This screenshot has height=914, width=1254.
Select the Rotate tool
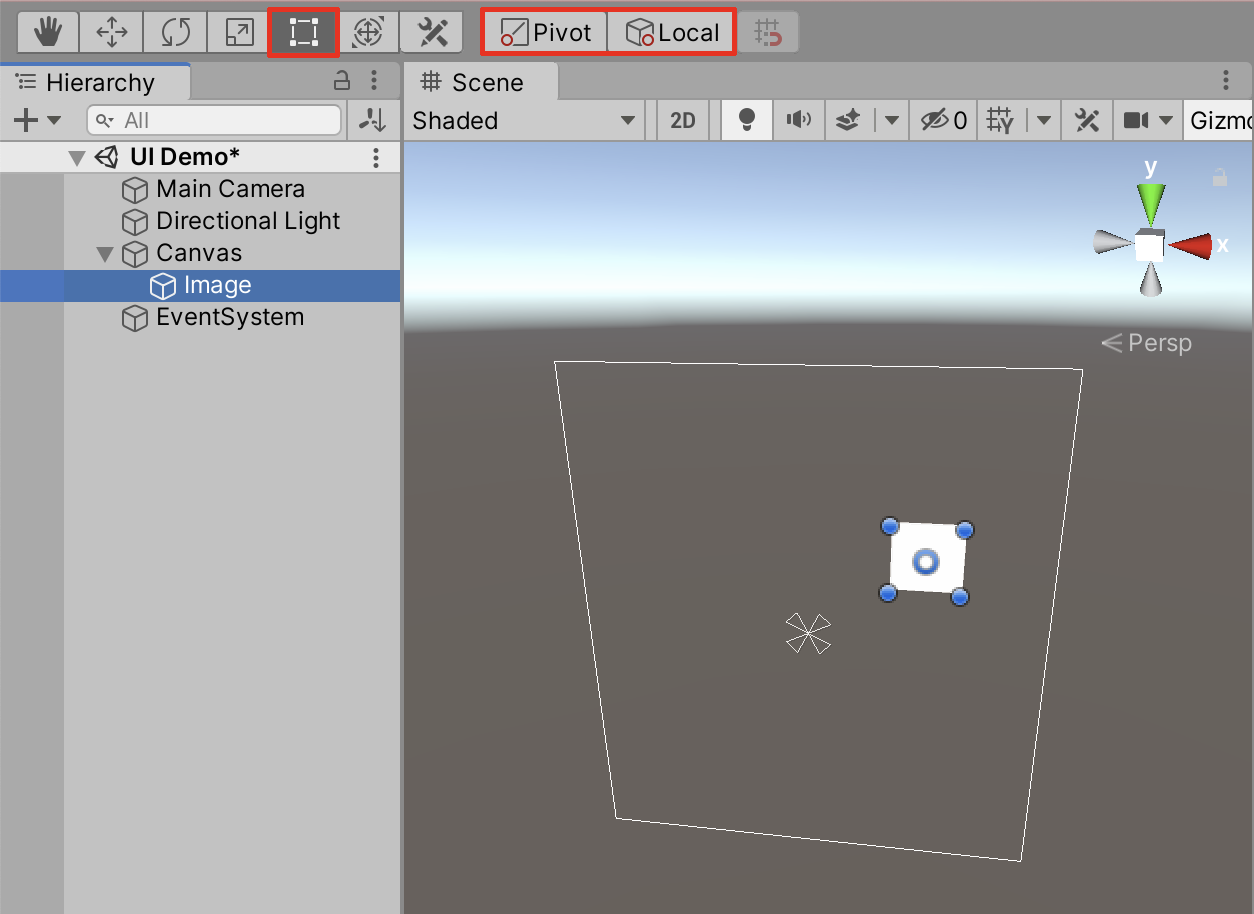[175, 33]
